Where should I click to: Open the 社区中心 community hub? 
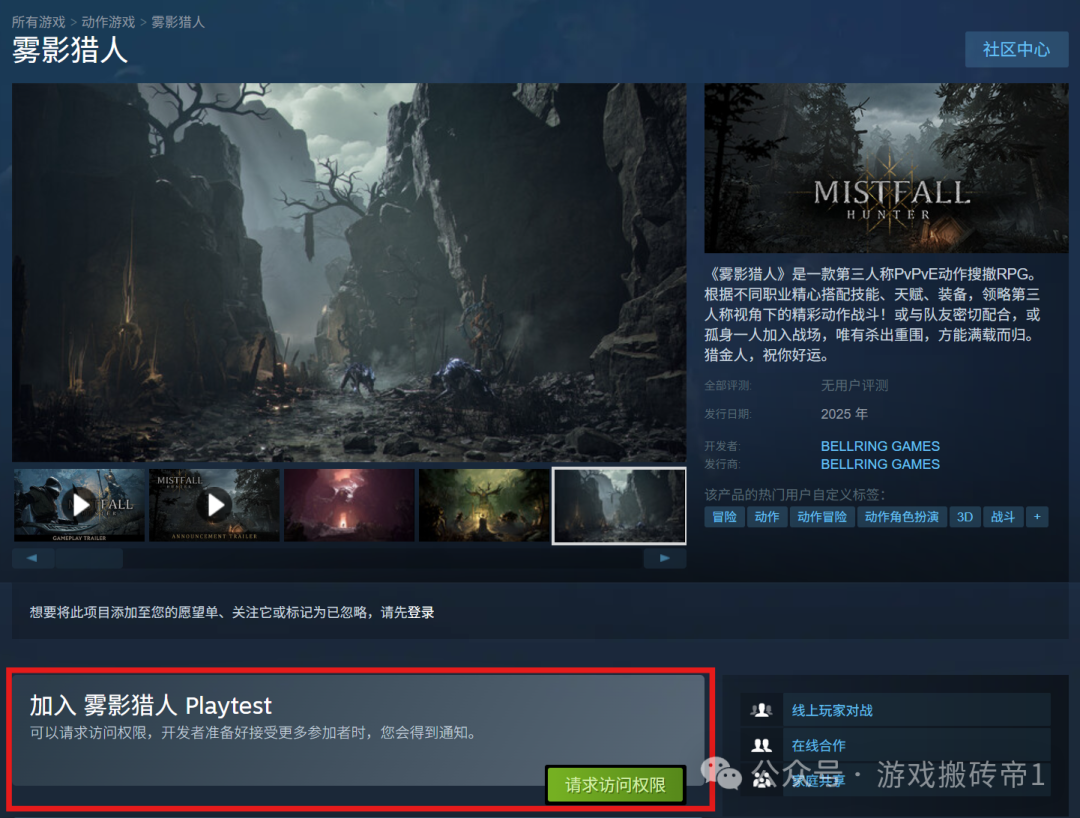pos(1016,49)
